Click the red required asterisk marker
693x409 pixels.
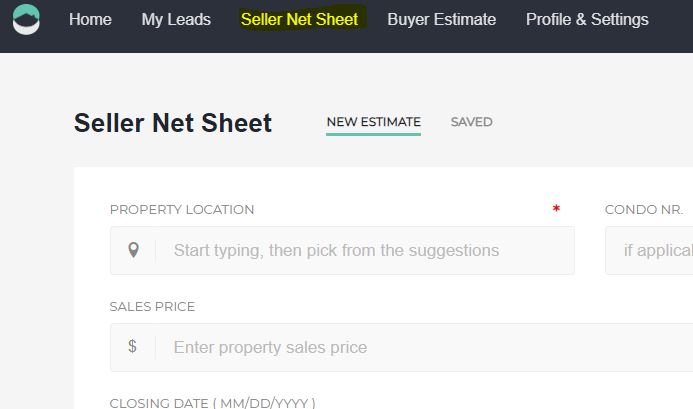[556, 208]
